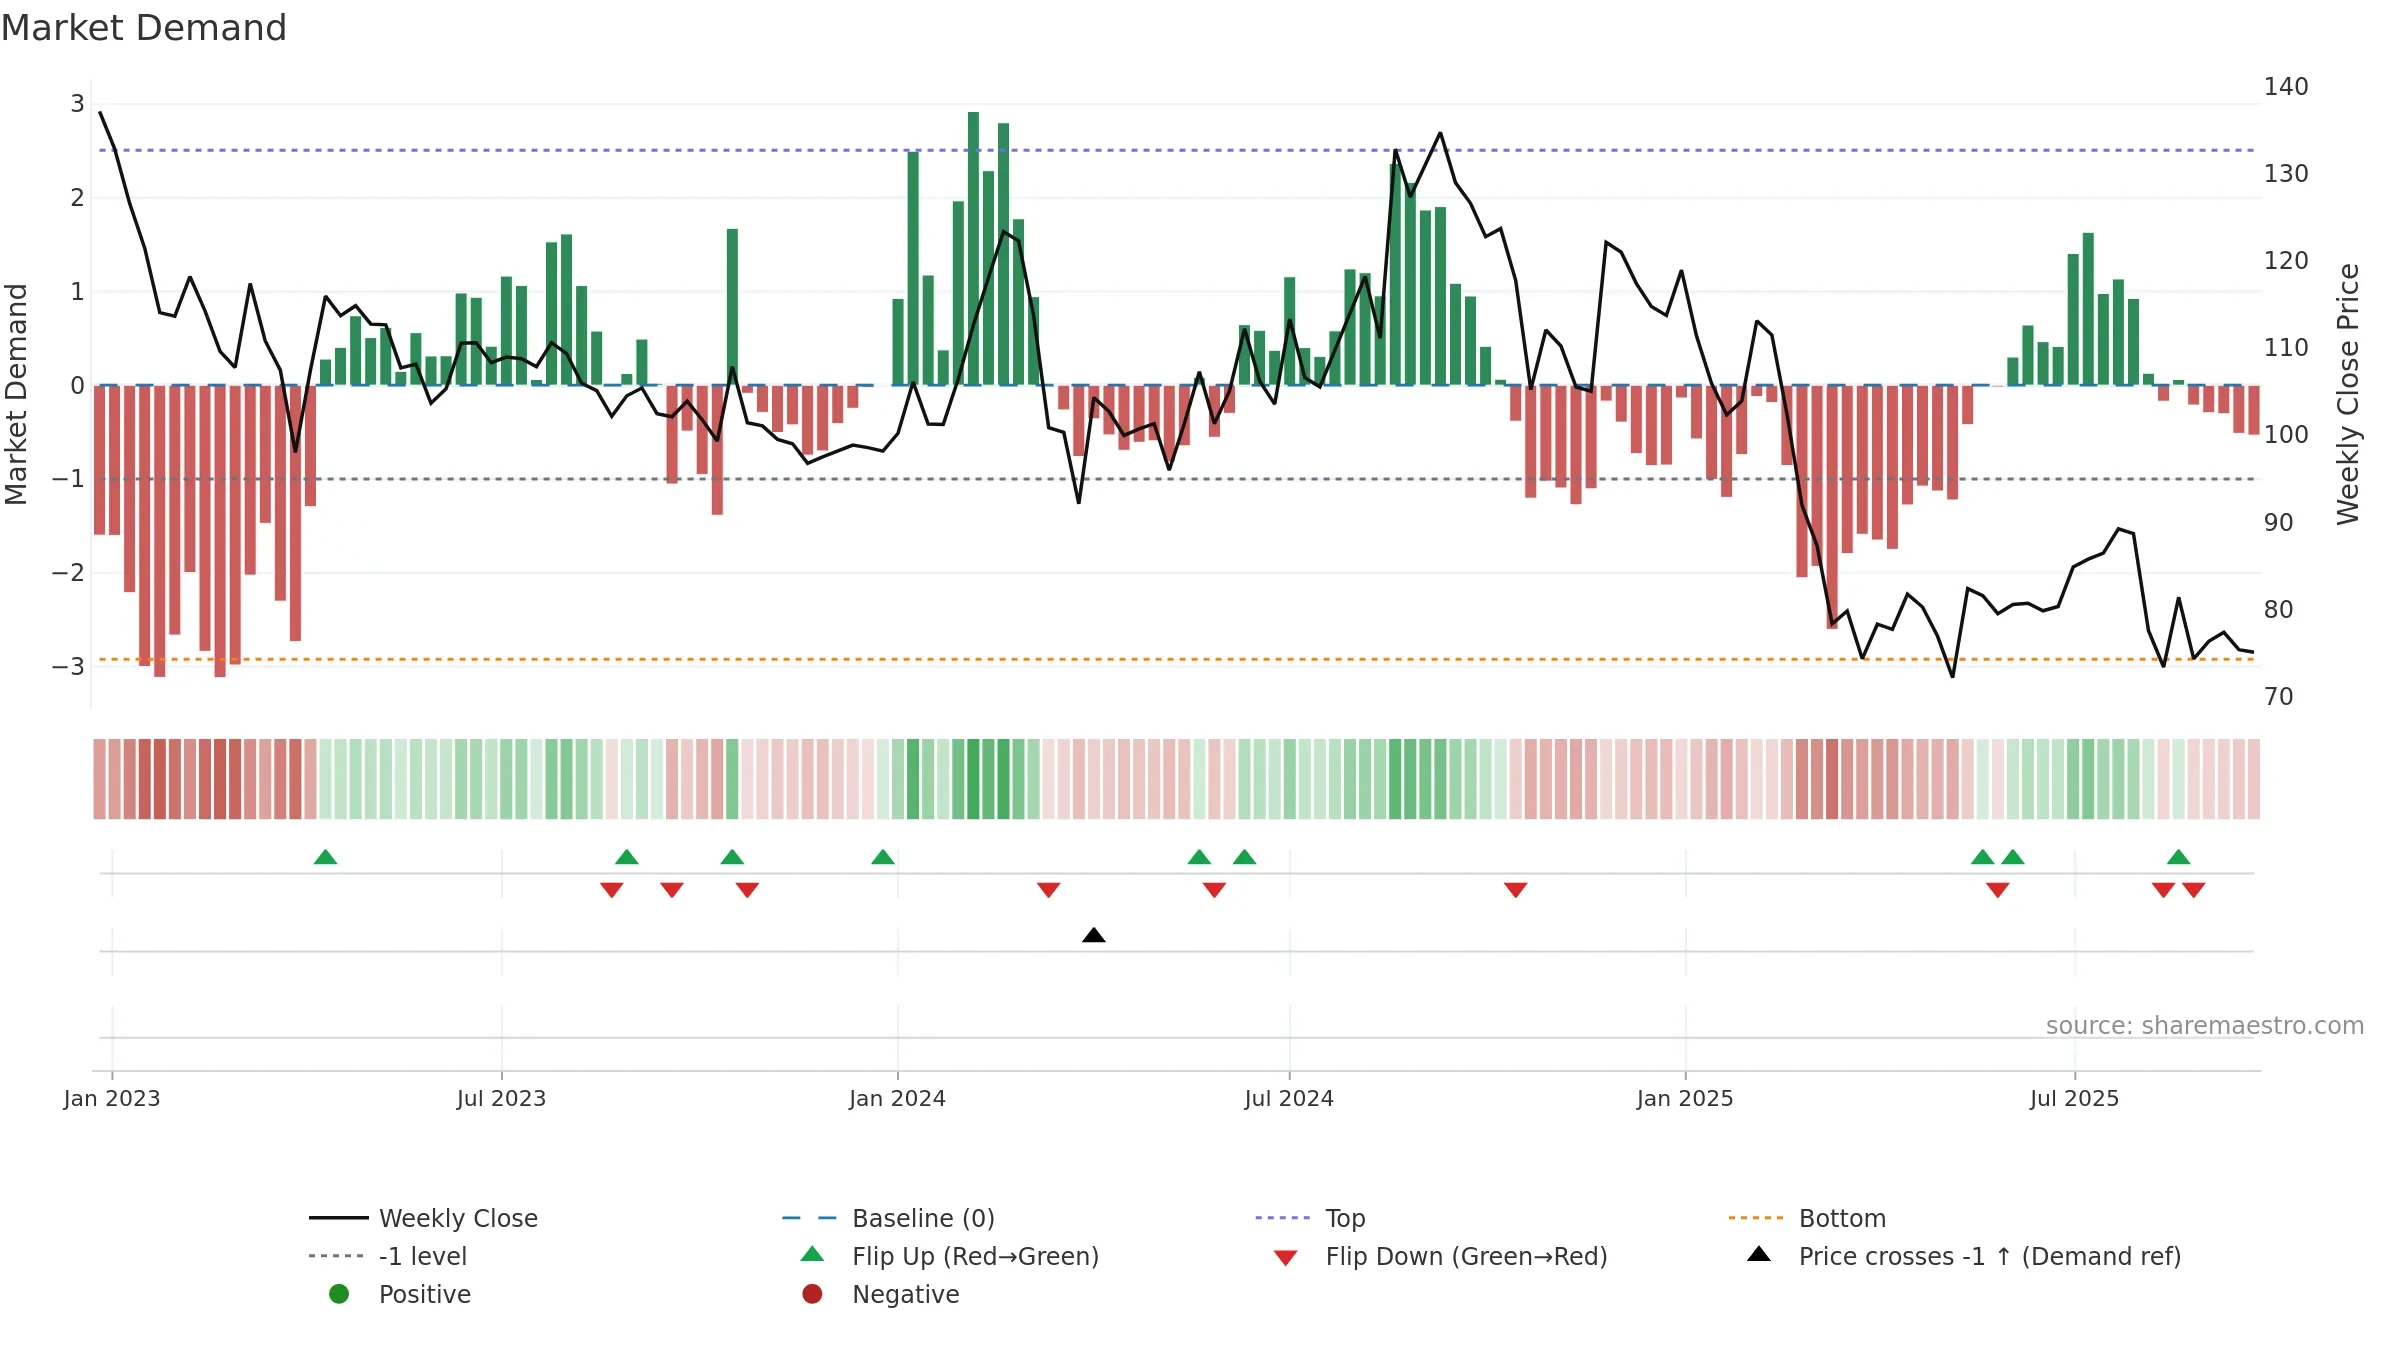Screen dimensions: 2400x1350
Task: Click the green Positive circle in legend
Action: click(339, 1294)
